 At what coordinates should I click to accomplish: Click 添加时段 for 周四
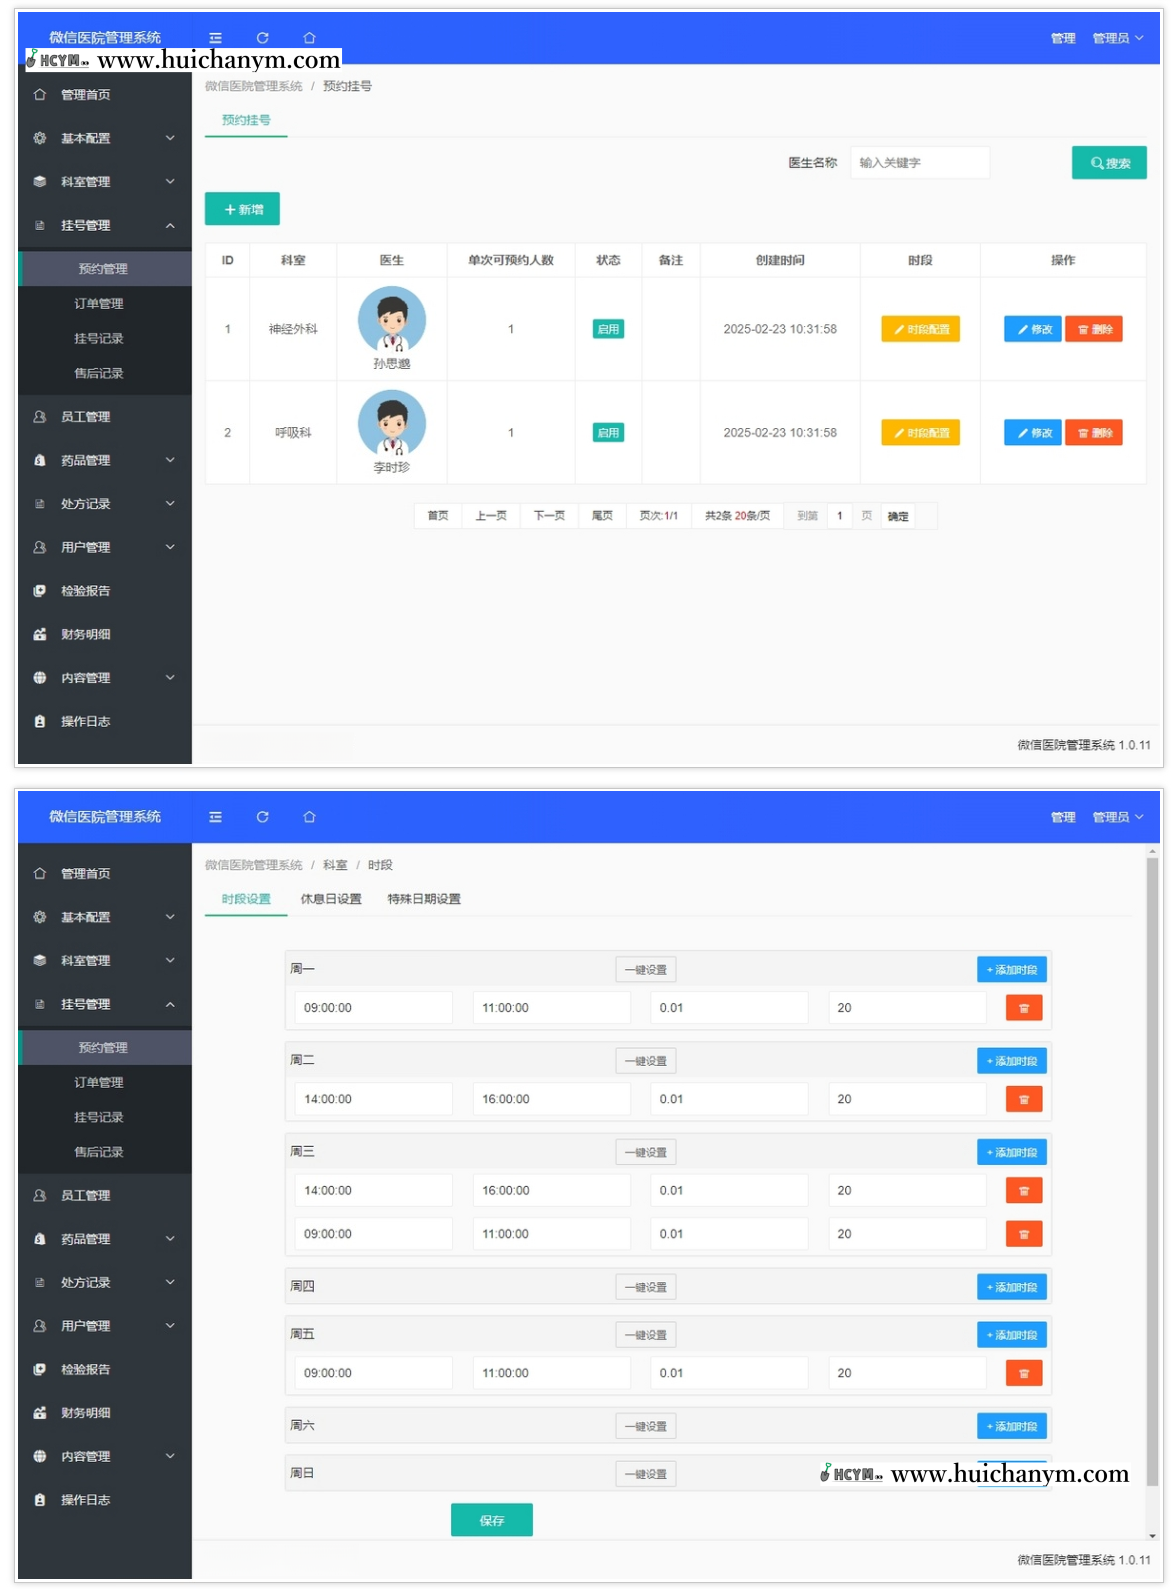pyautogui.click(x=1012, y=1287)
